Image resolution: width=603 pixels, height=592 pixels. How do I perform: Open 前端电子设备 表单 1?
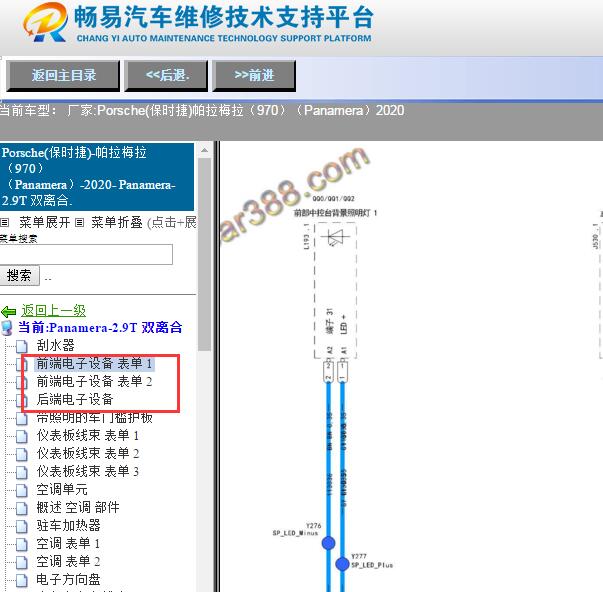click(94, 363)
